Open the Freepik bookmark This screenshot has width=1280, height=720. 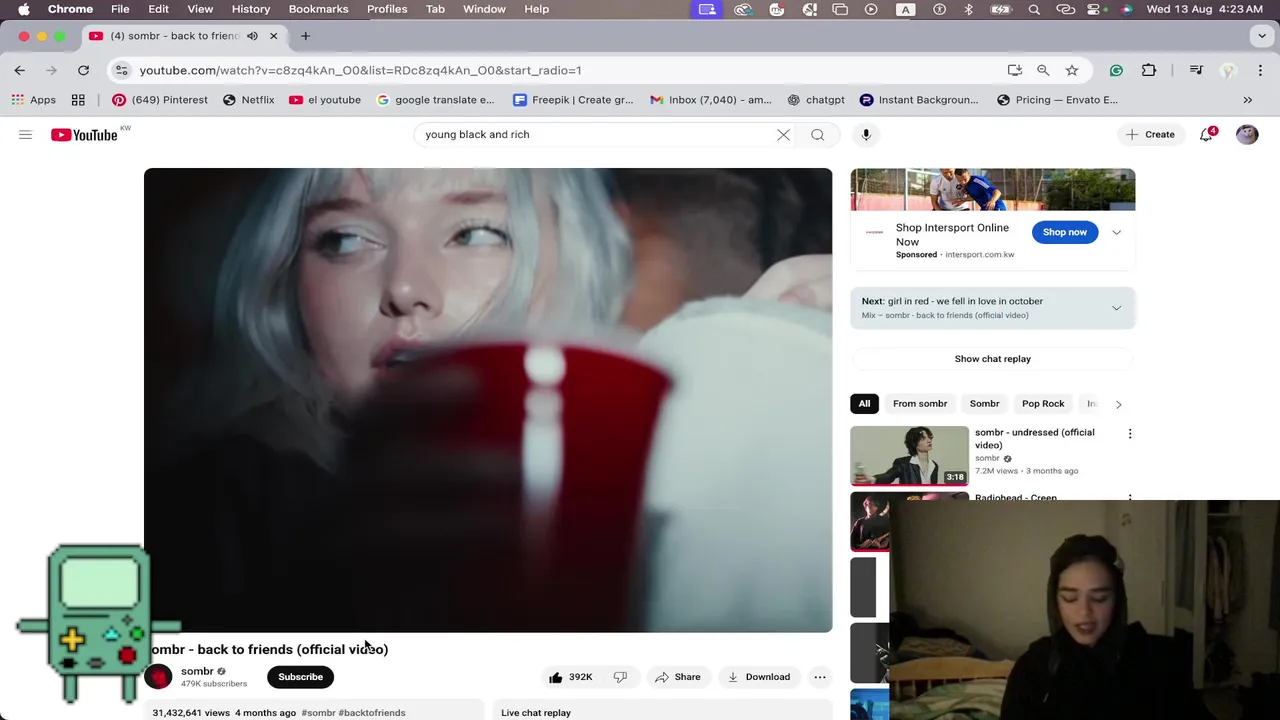[573, 100]
